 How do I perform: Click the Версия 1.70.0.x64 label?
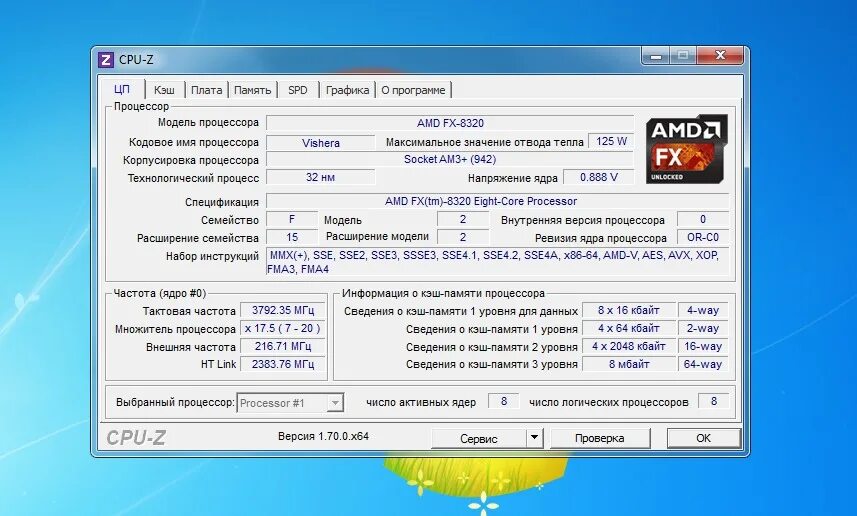324,436
